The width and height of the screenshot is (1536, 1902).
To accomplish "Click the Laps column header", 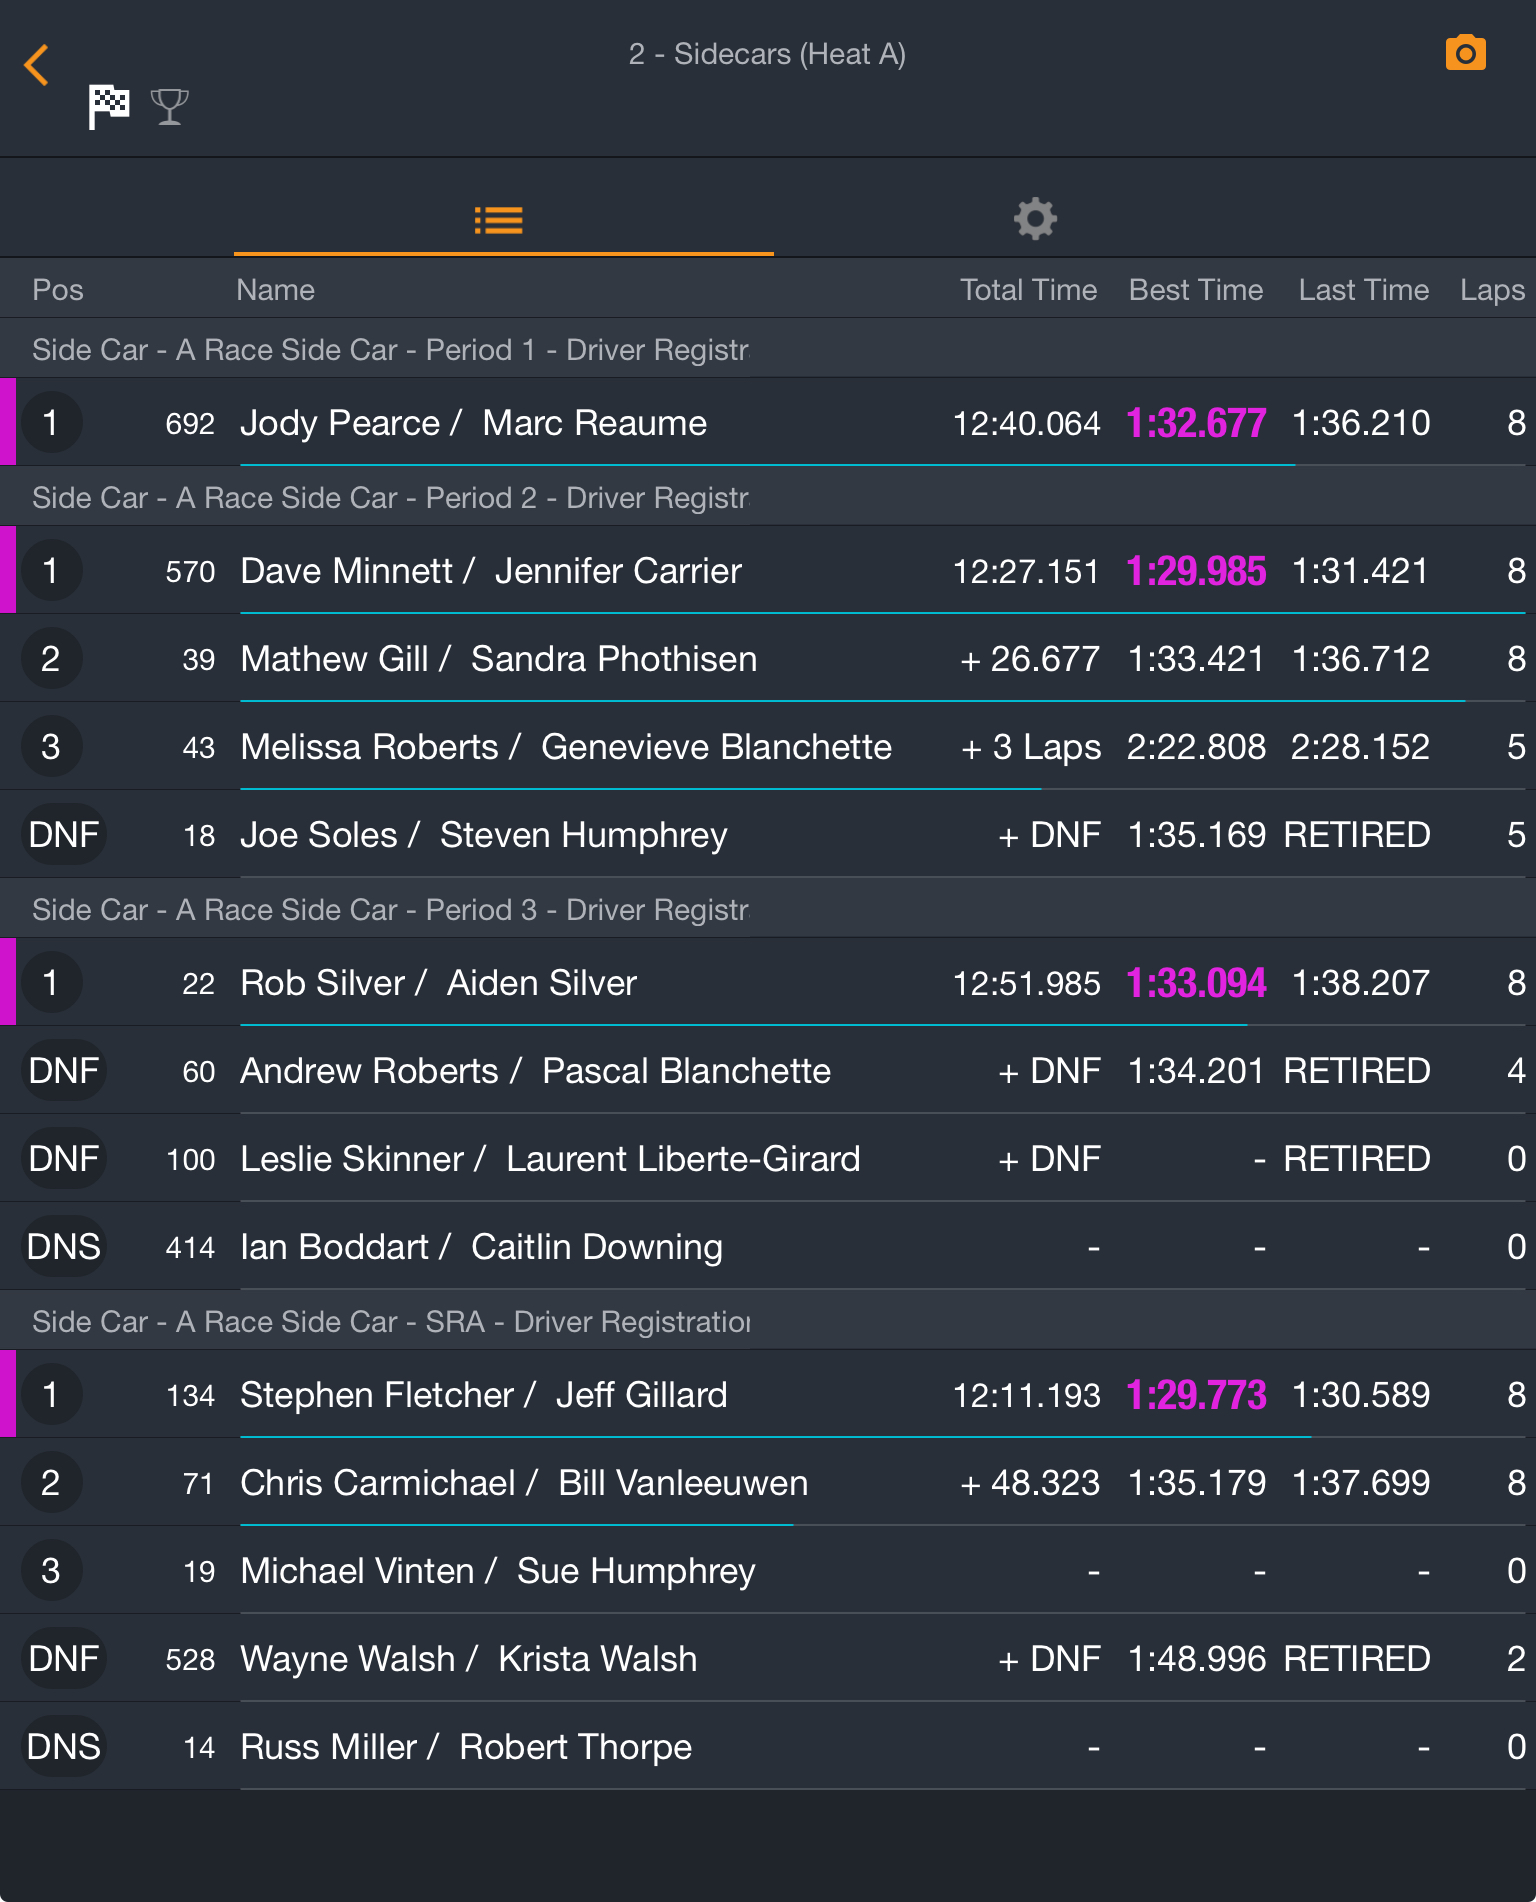I will (x=1492, y=290).
